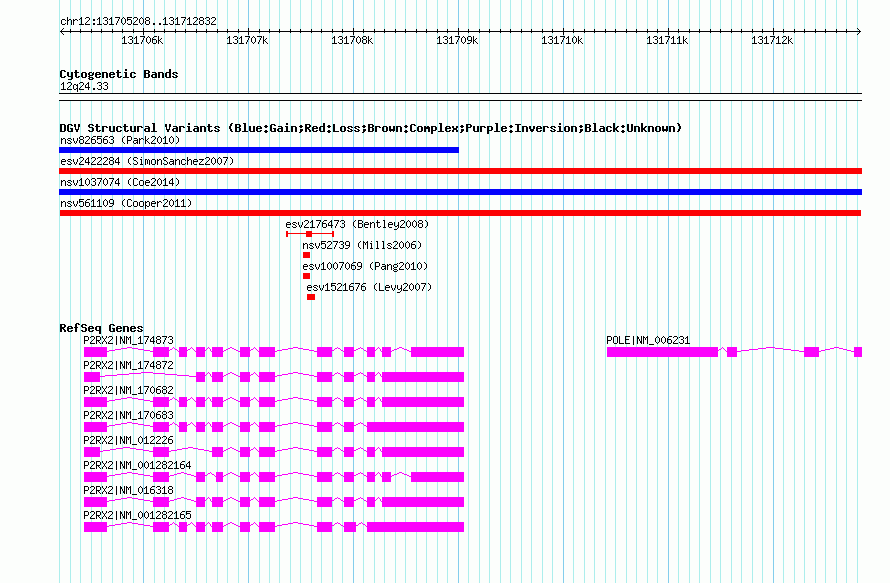Select the nsv561109 (Cooper2011) red variant bar
The height and width of the screenshot is (583, 890).
point(460,213)
